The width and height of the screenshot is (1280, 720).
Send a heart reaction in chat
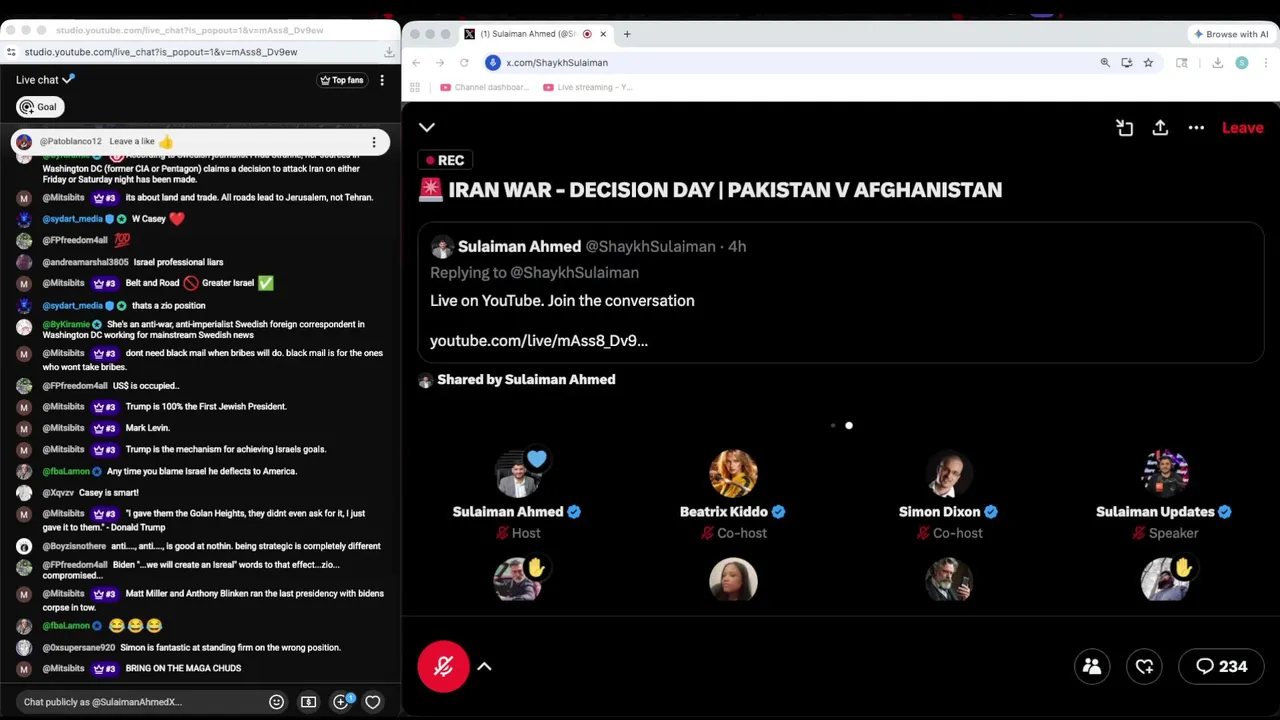[x=372, y=702]
